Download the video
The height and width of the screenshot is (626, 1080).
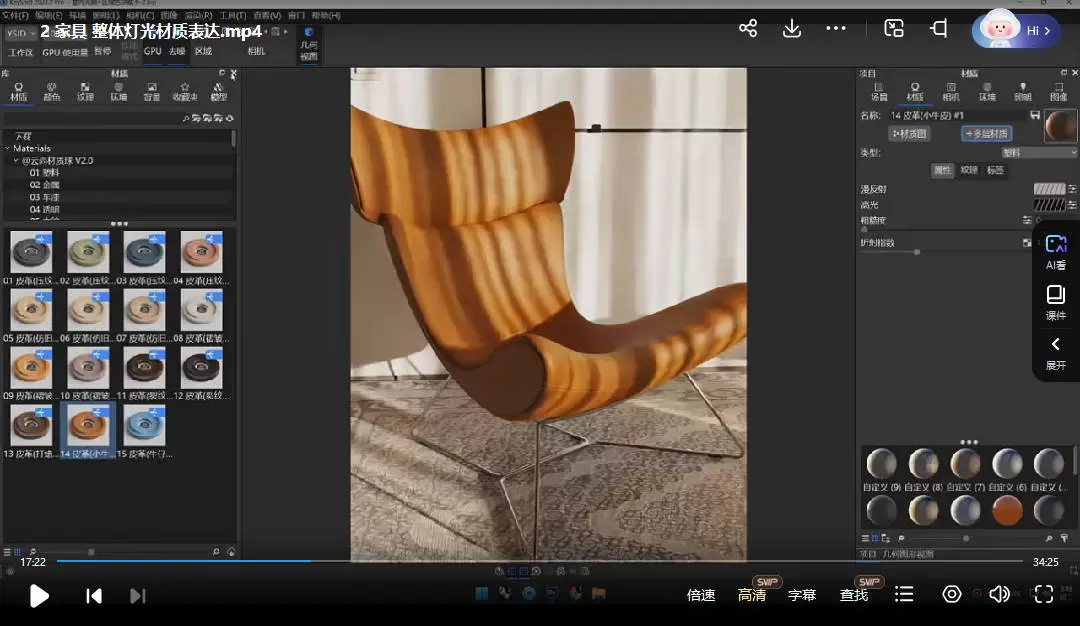pos(792,28)
